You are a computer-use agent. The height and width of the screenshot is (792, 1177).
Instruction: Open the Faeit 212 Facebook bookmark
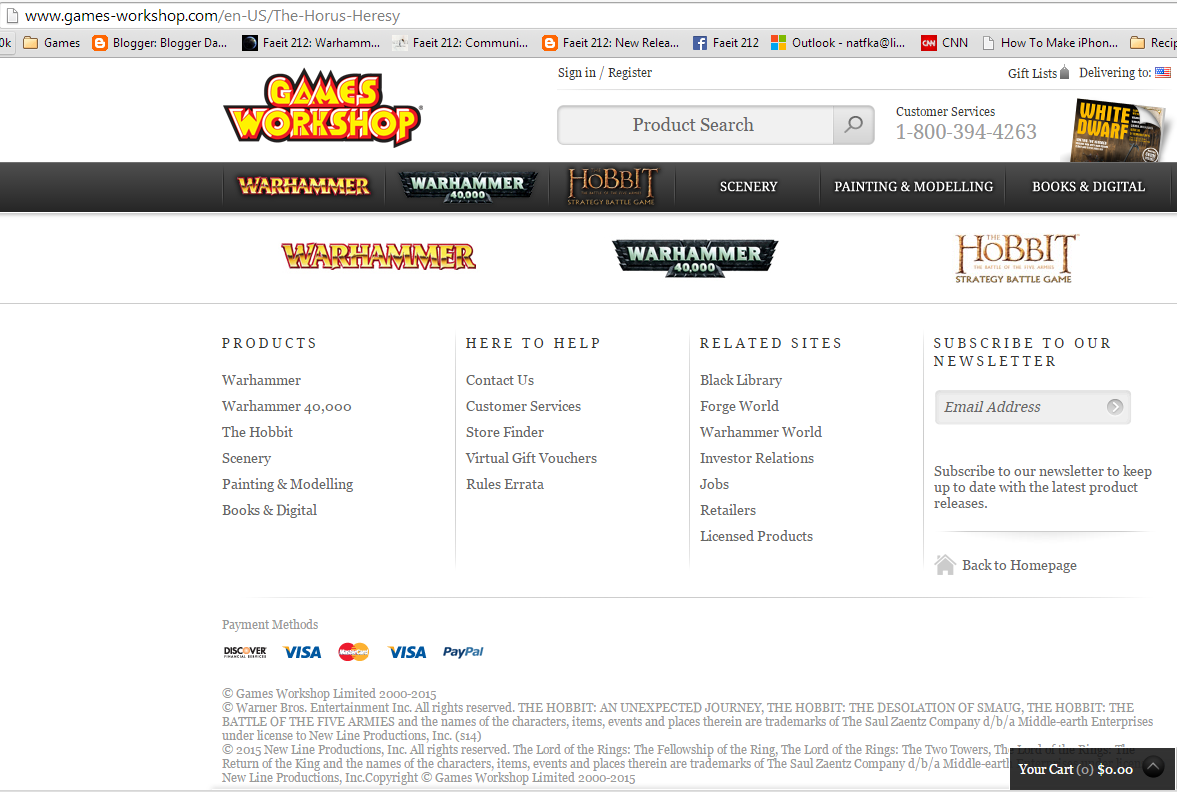pos(726,43)
